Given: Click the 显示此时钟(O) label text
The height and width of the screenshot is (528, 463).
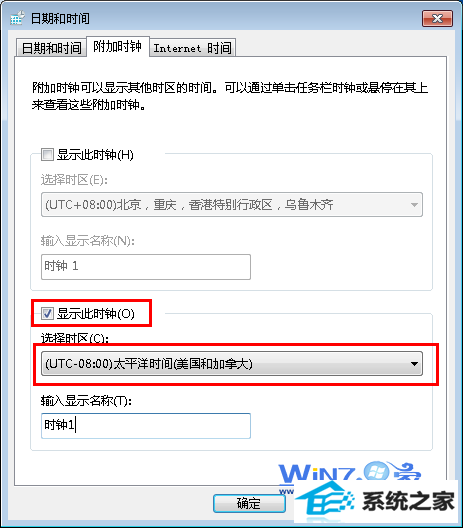Looking at the screenshot, I should [x=96, y=314].
